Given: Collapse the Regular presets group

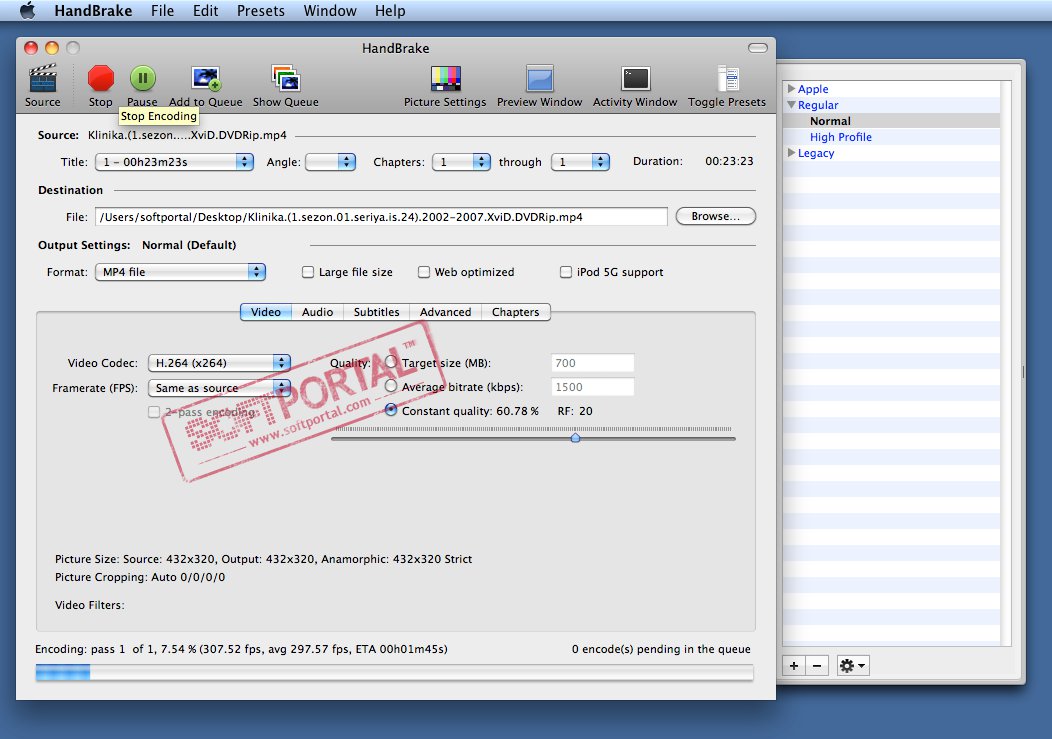Looking at the screenshot, I should [x=792, y=105].
